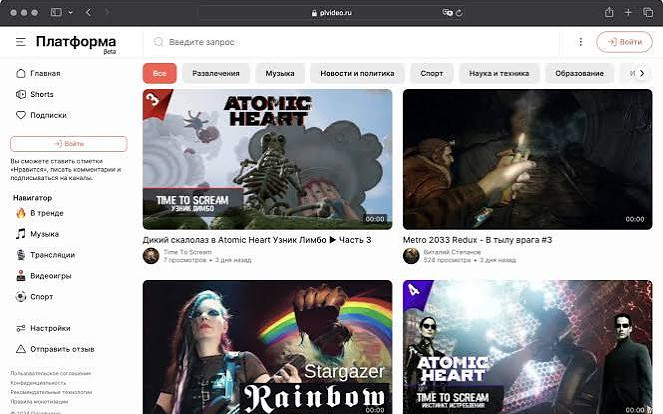Open Time To Scream channel avatar
The width and height of the screenshot is (663, 414).
(151, 256)
